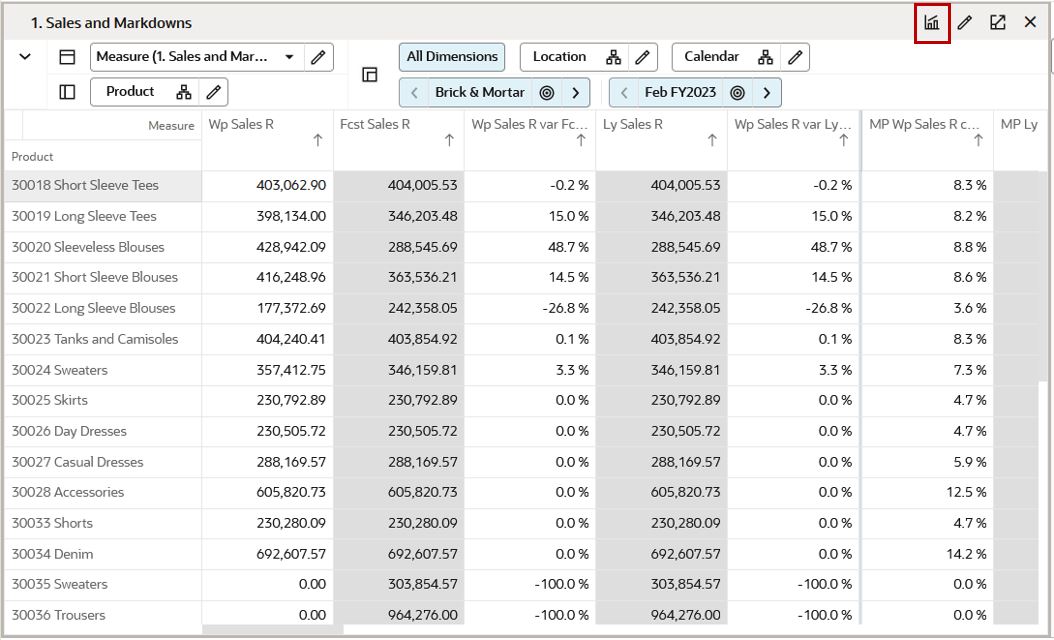Click the Feb FY2023 target icon
1054x640 pixels.
(738, 93)
